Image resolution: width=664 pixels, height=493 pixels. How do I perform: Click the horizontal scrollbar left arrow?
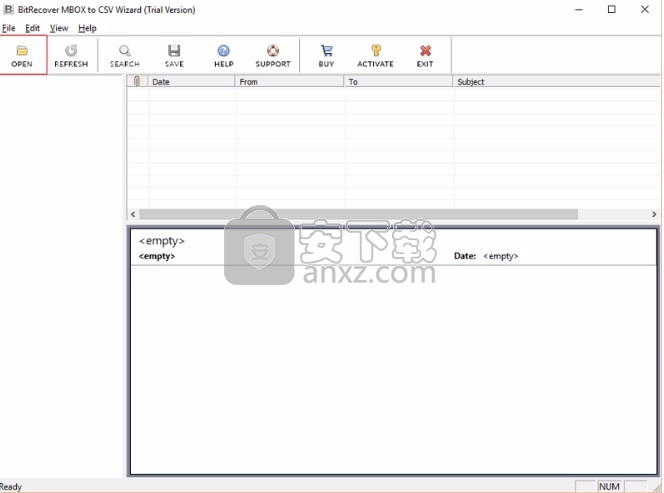133,214
